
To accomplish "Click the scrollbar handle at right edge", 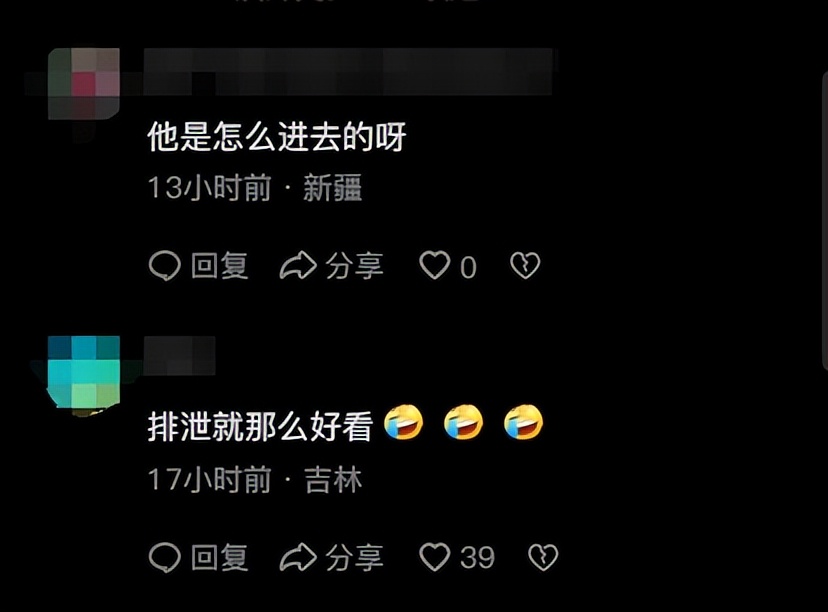I will tap(825, 222).
